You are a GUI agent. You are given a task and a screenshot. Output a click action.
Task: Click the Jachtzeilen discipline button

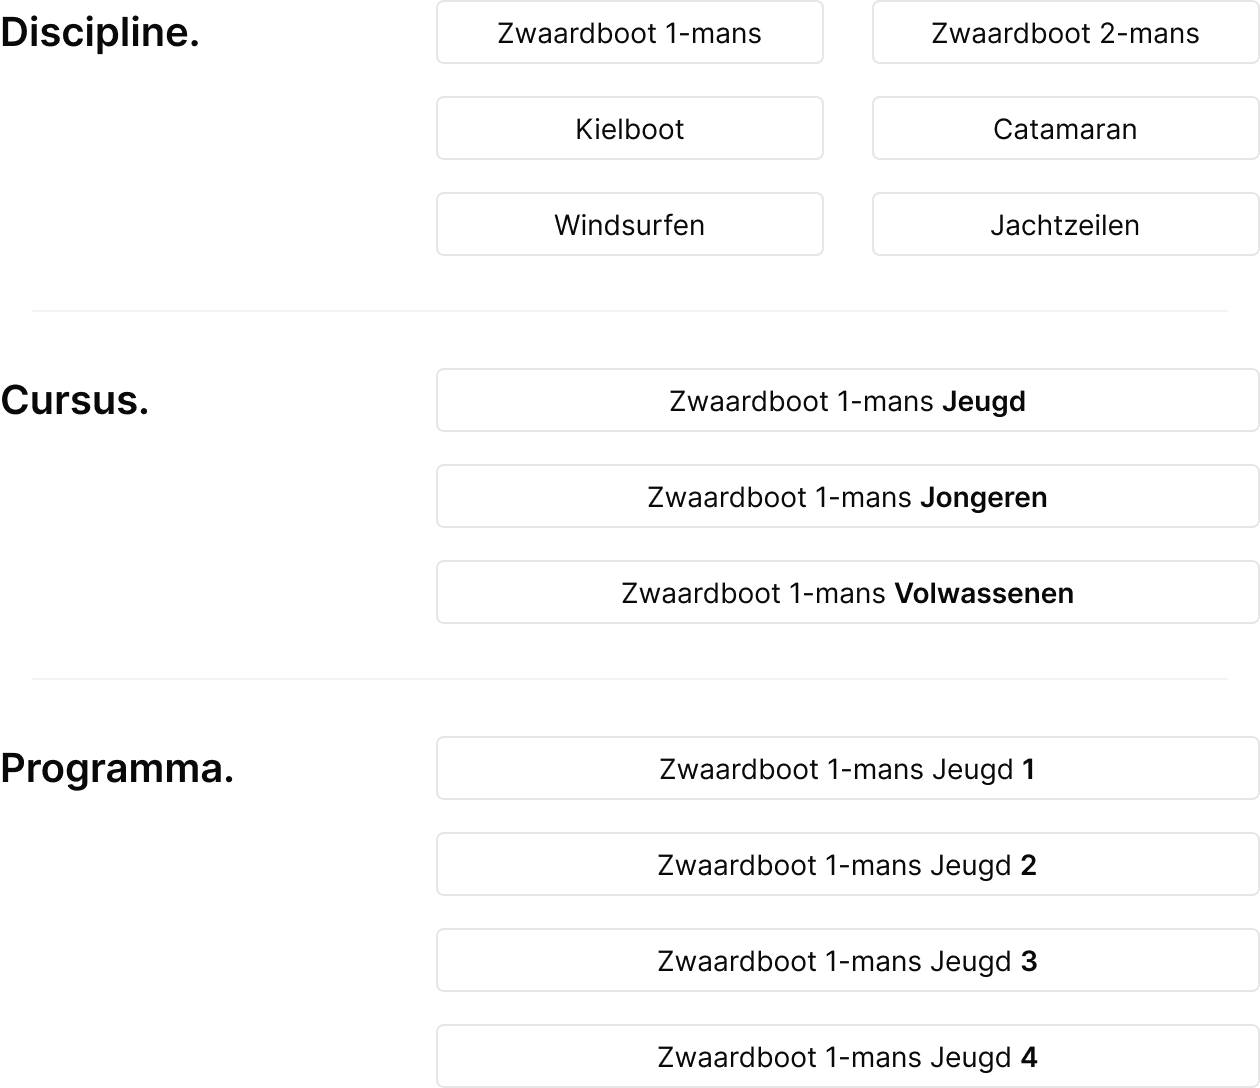tap(1066, 225)
